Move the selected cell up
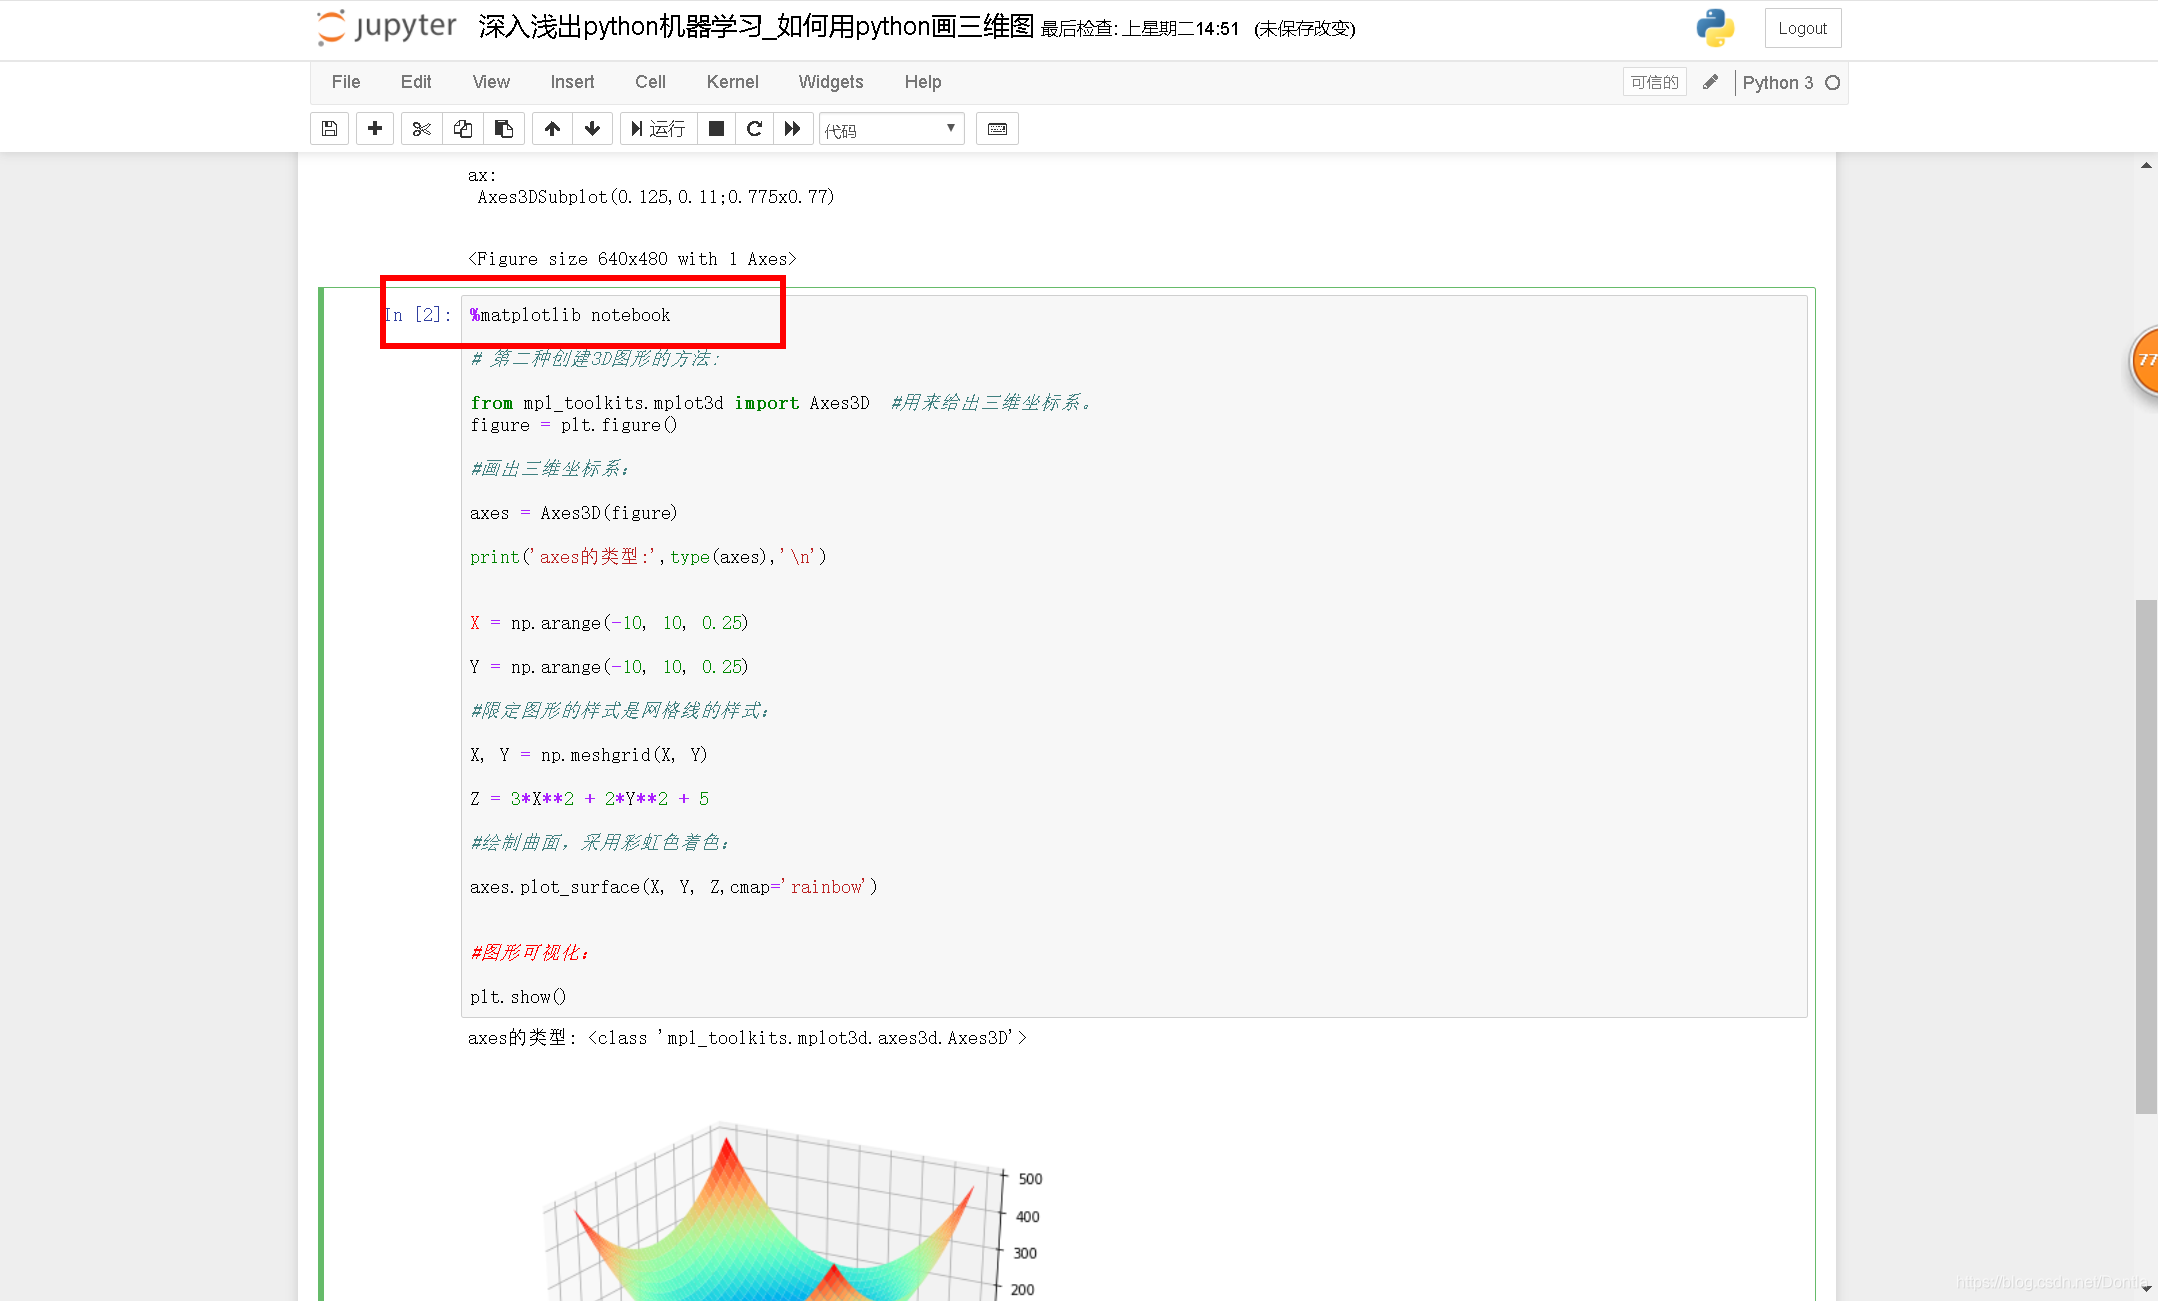The width and height of the screenshot is (2158, 1301). coord(552,128)
